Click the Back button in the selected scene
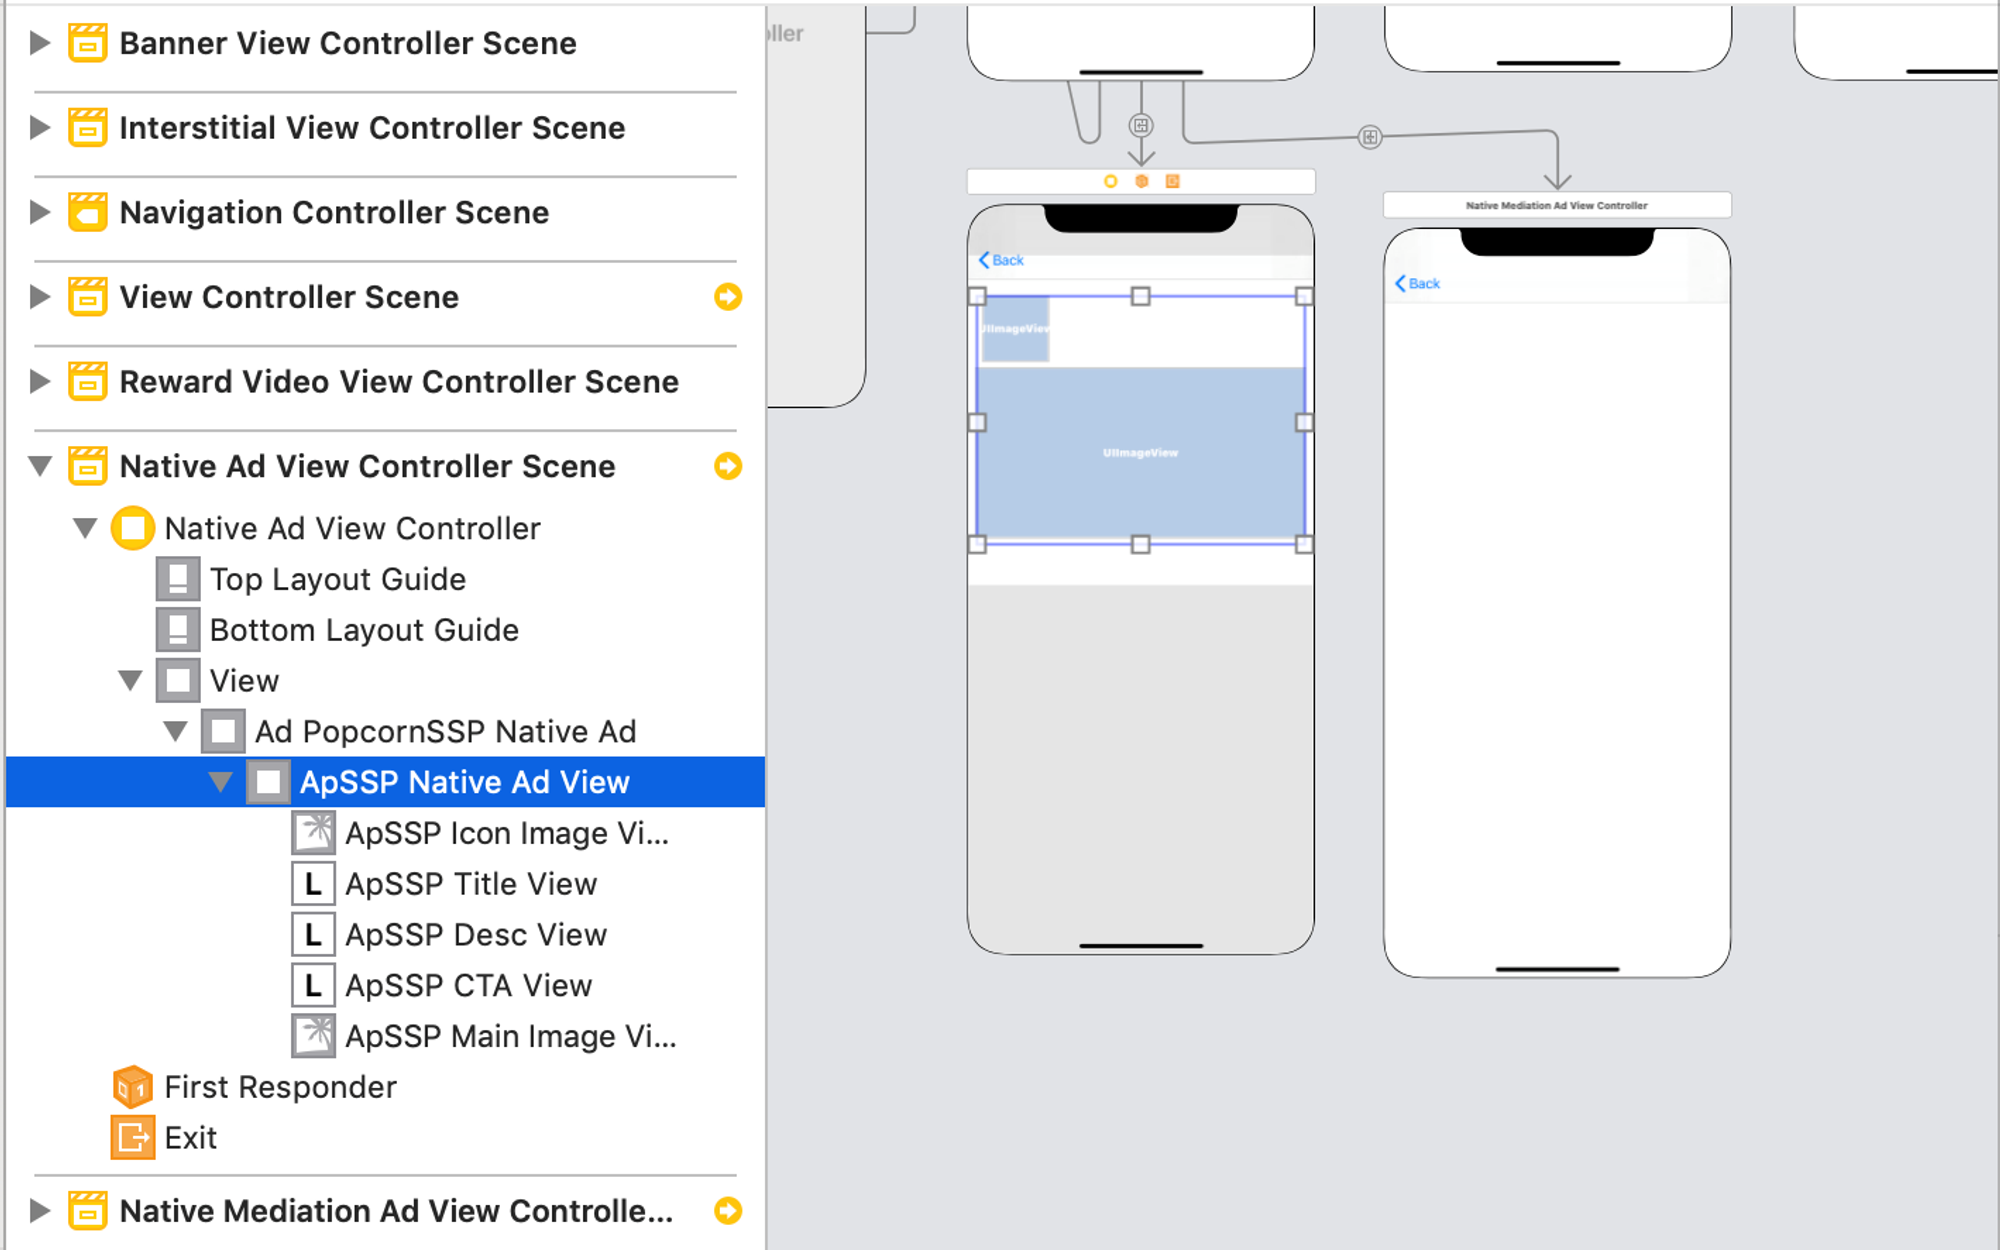The width and height of the screenshot is (2000, 1250). coord(1001,260)
